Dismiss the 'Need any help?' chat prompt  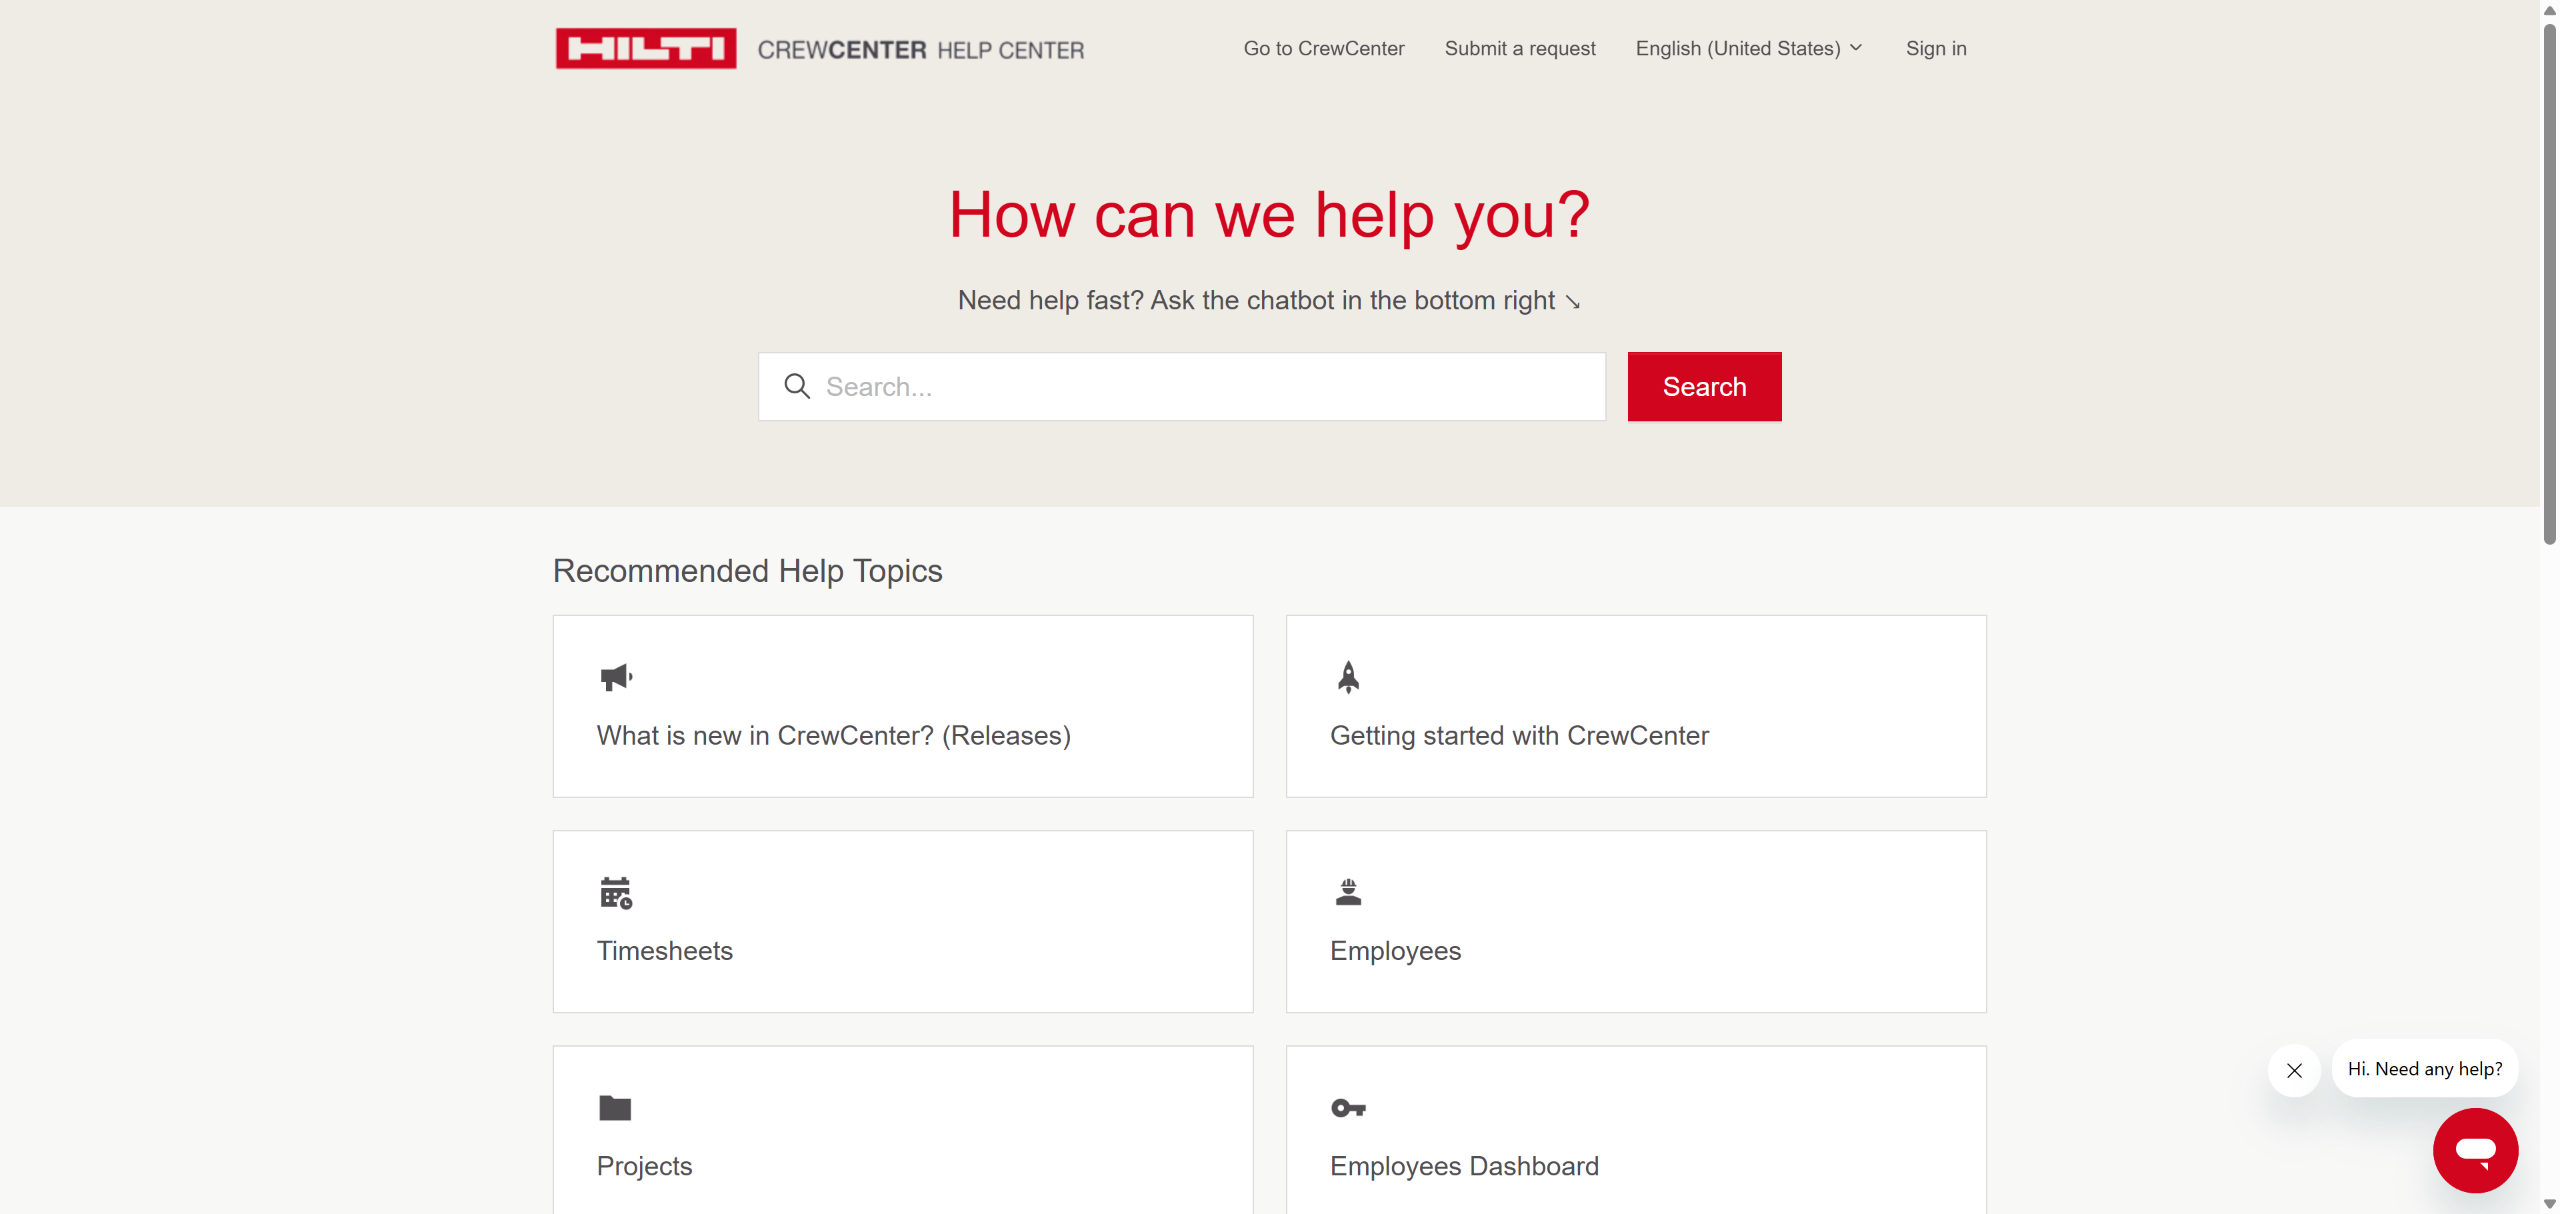pyautogui.click(x=2294, y=1070)
